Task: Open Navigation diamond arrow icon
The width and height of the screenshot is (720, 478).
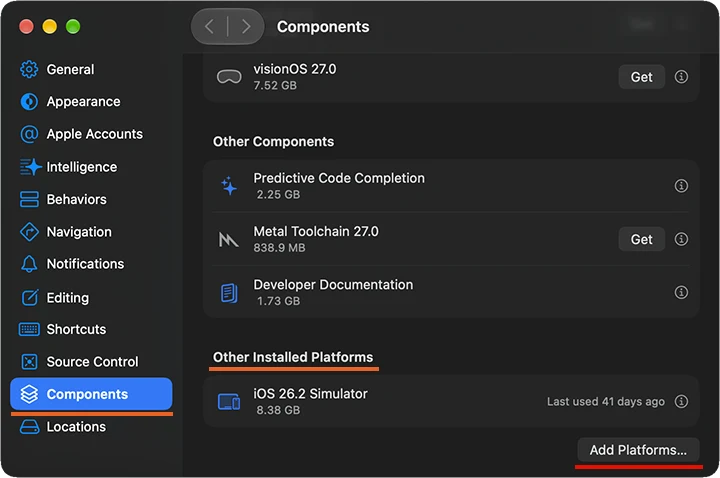Action: click(29, 232)
